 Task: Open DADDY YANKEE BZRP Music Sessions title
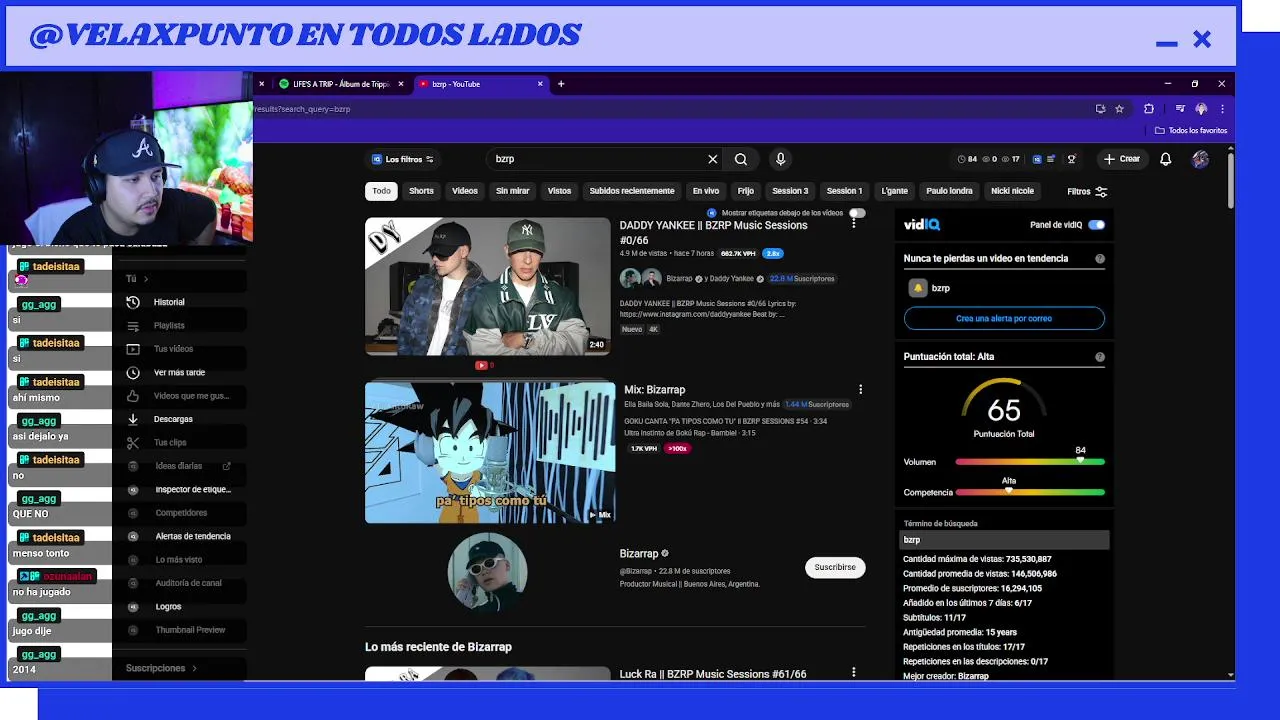pos(713,232)
